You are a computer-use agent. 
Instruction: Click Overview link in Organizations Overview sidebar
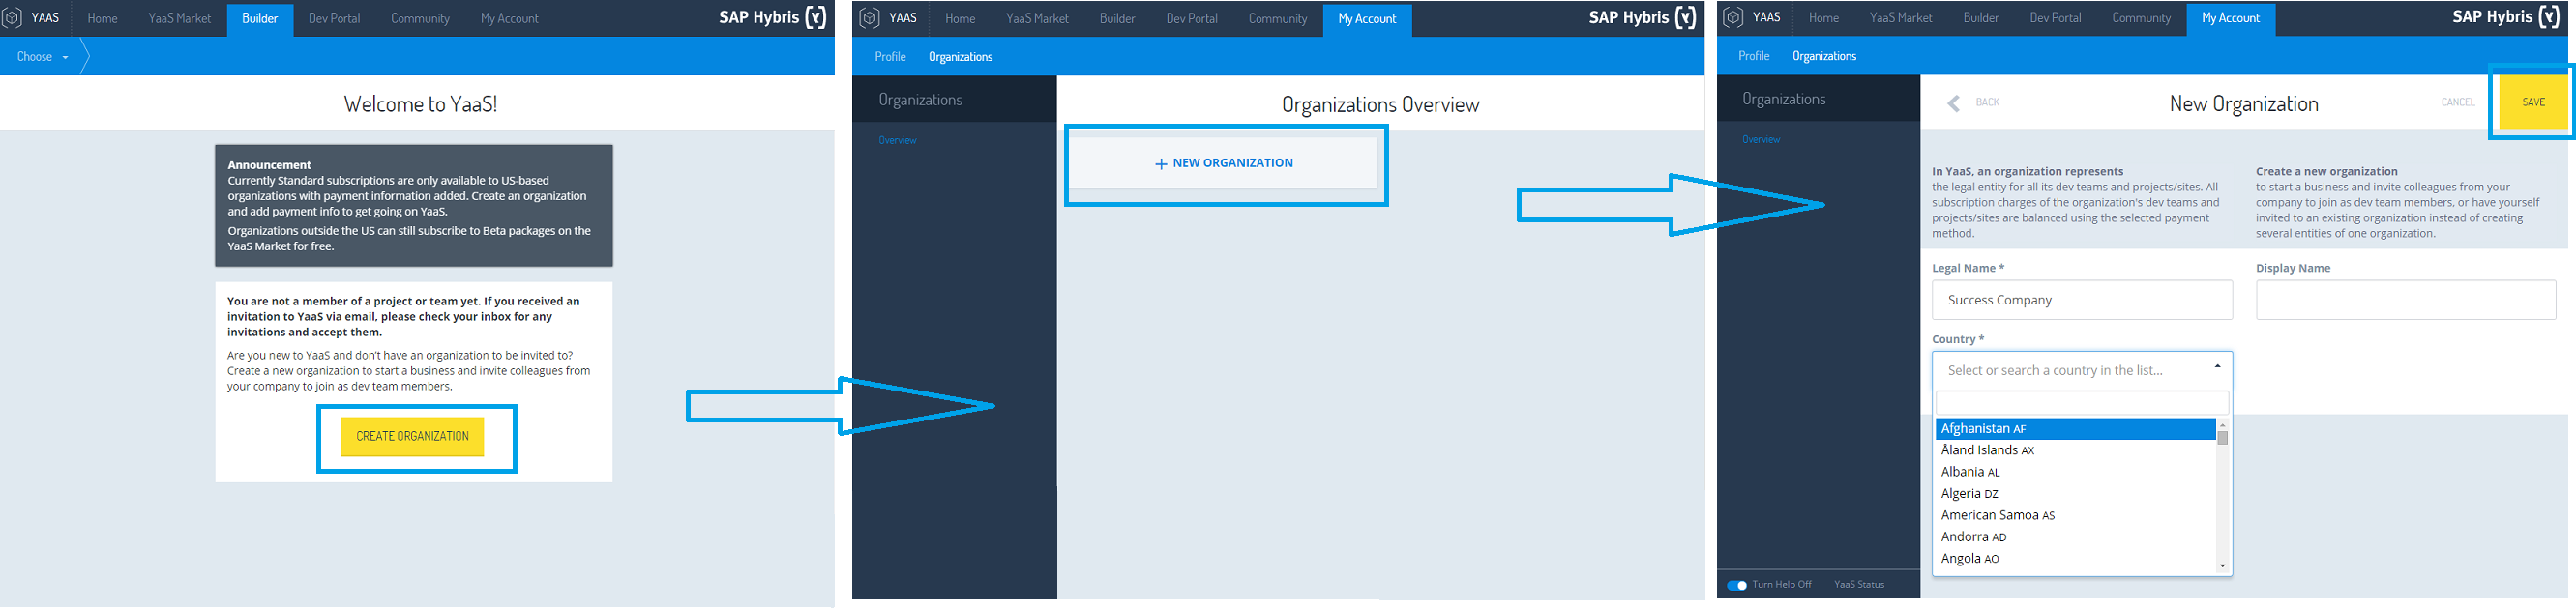point(897,141)
